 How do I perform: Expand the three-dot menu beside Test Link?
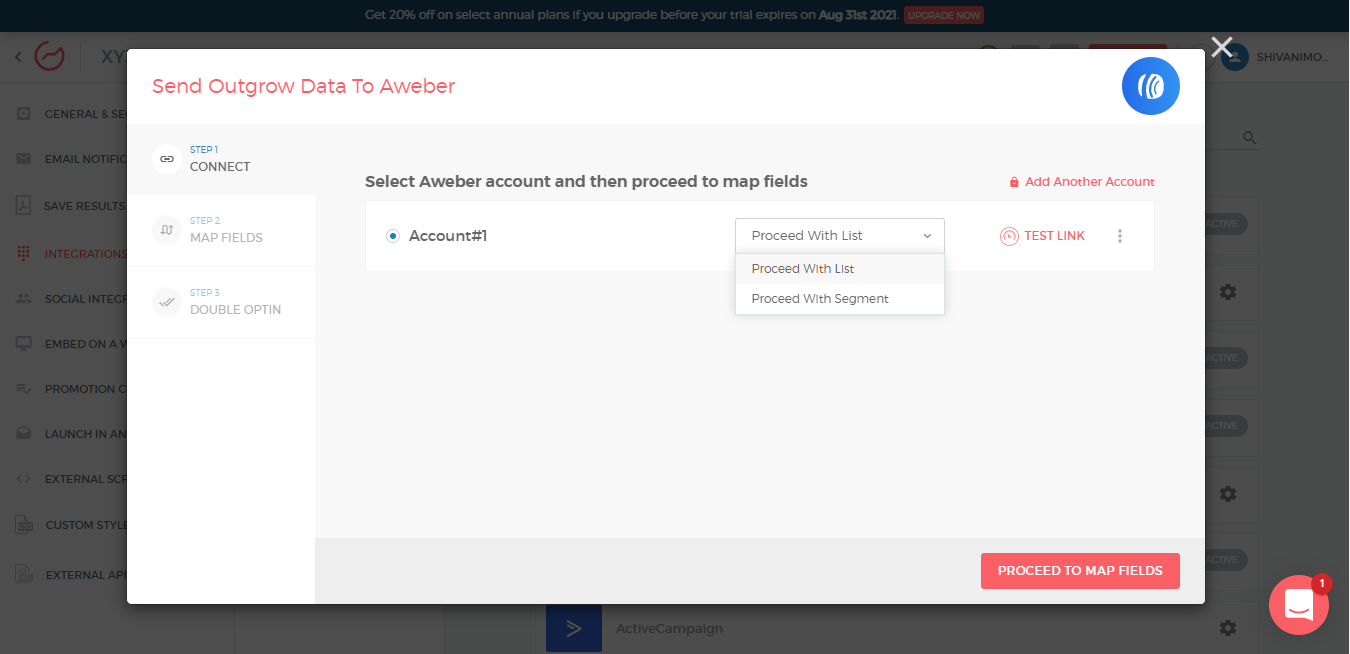pos(1120,236)
